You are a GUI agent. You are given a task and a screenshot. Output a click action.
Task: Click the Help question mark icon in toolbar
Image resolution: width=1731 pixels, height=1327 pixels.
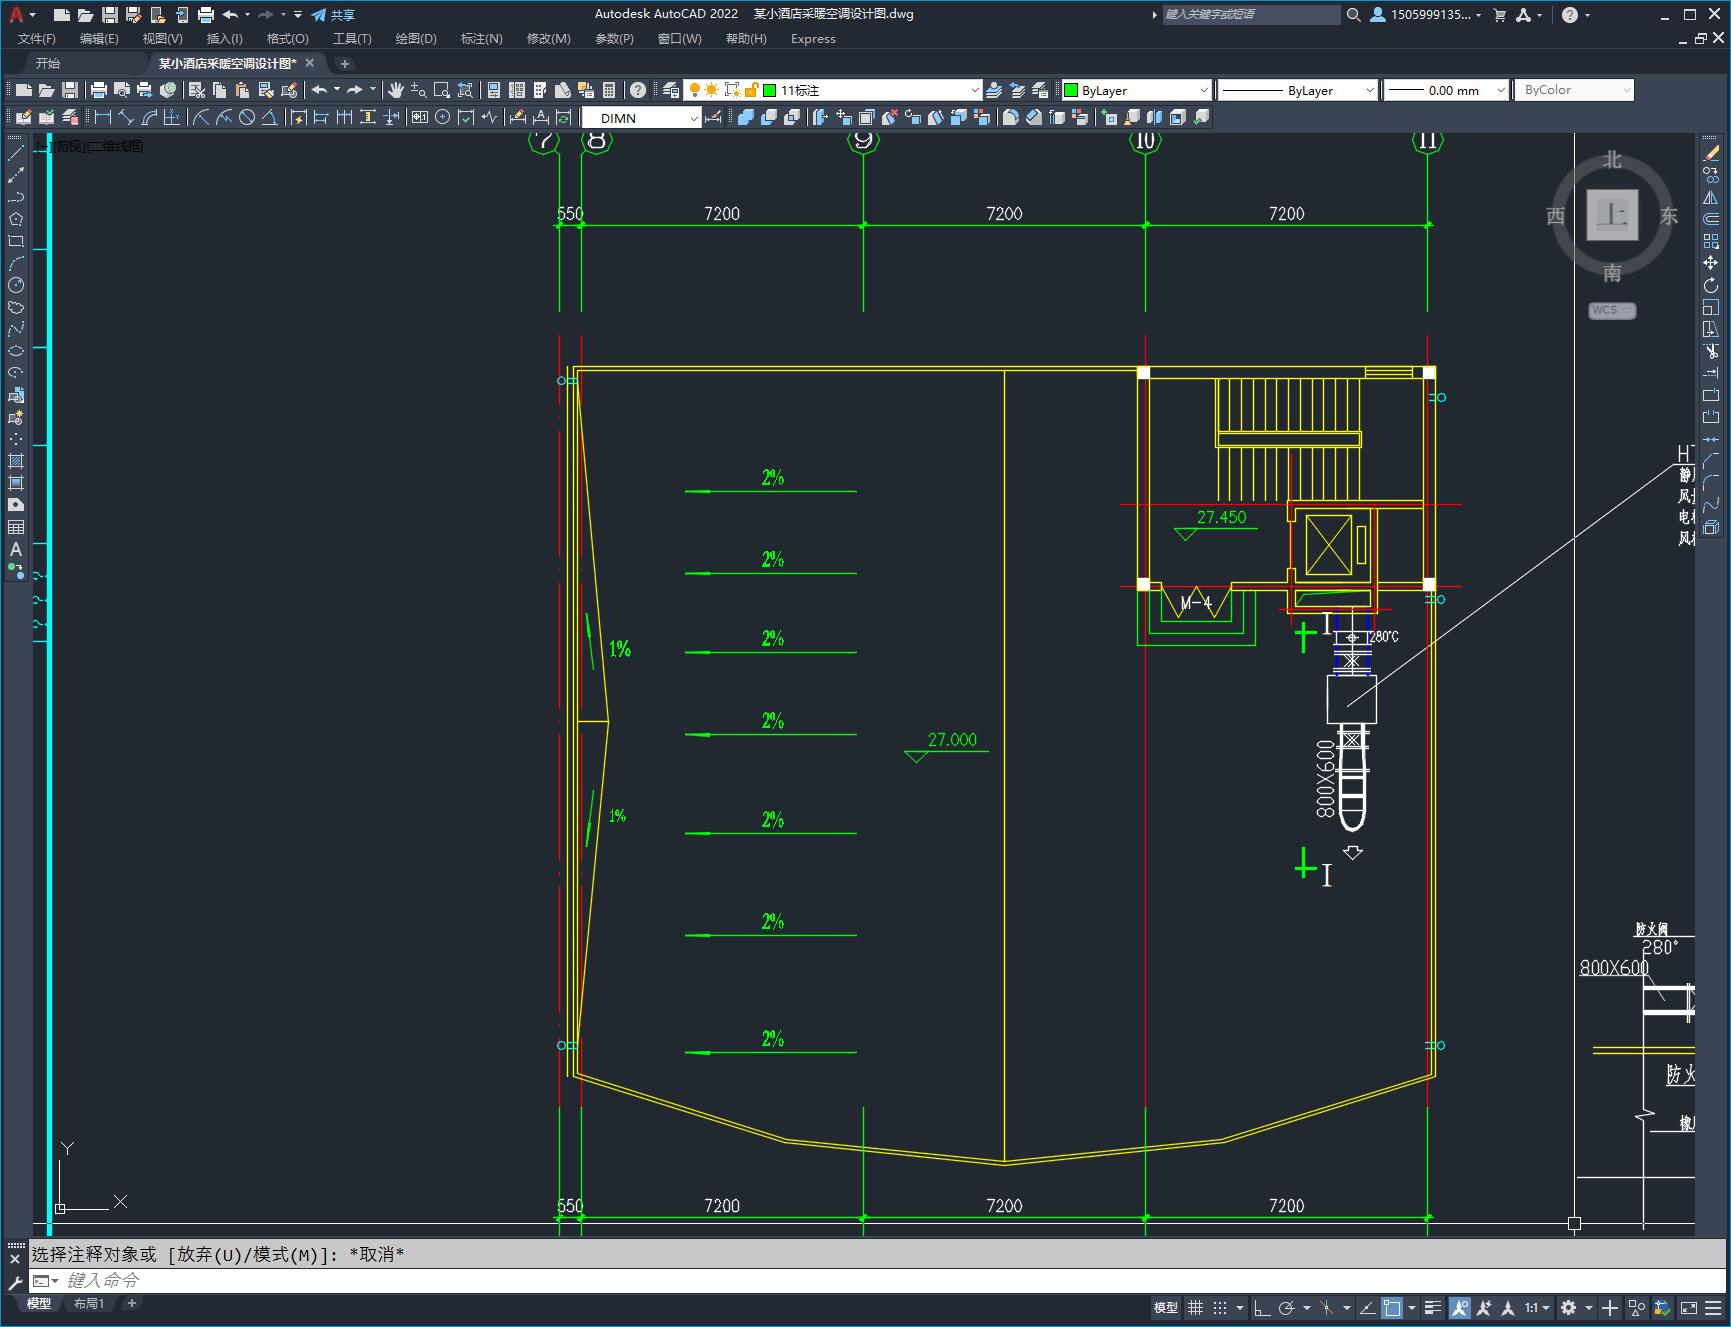tap(638, 90)
